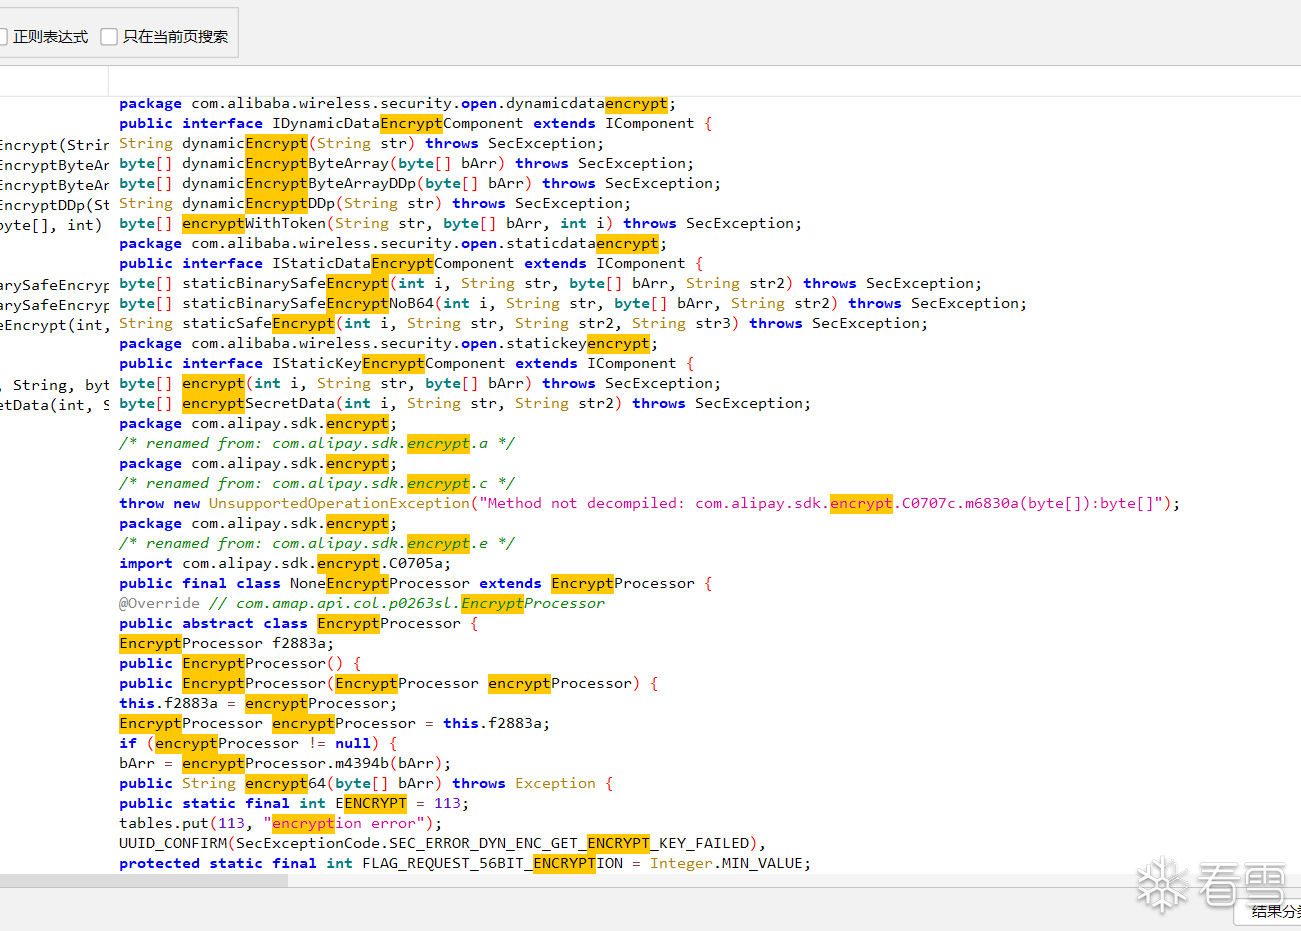
Task: Open the 'encryptProcessor.m4394b(bArr)' result row
Action: [x=285, y=764]
